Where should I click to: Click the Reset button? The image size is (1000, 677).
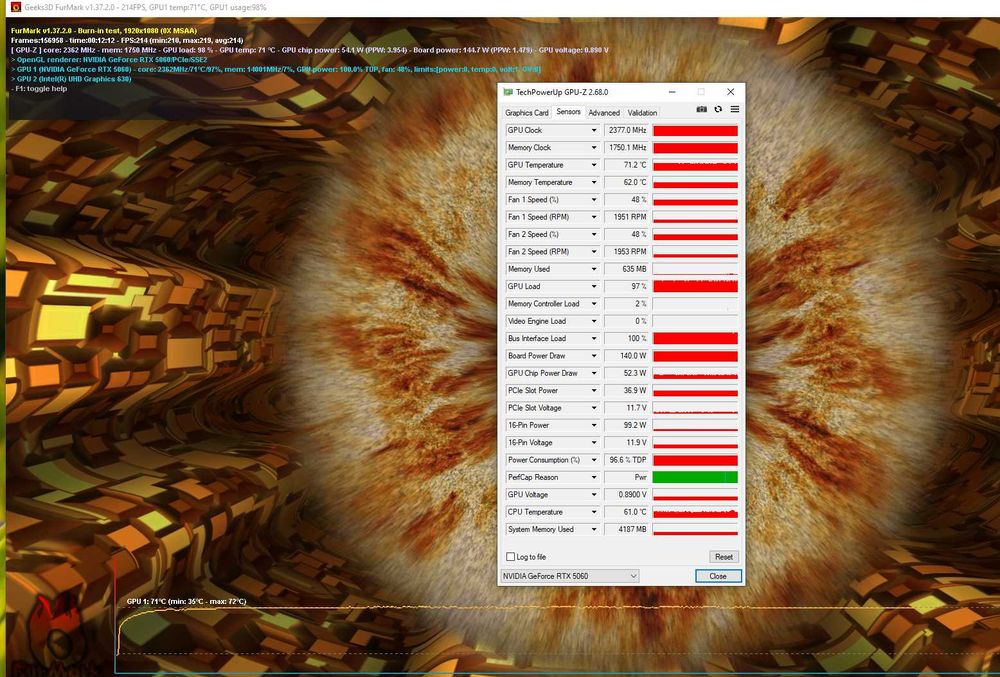pos(724,557)
